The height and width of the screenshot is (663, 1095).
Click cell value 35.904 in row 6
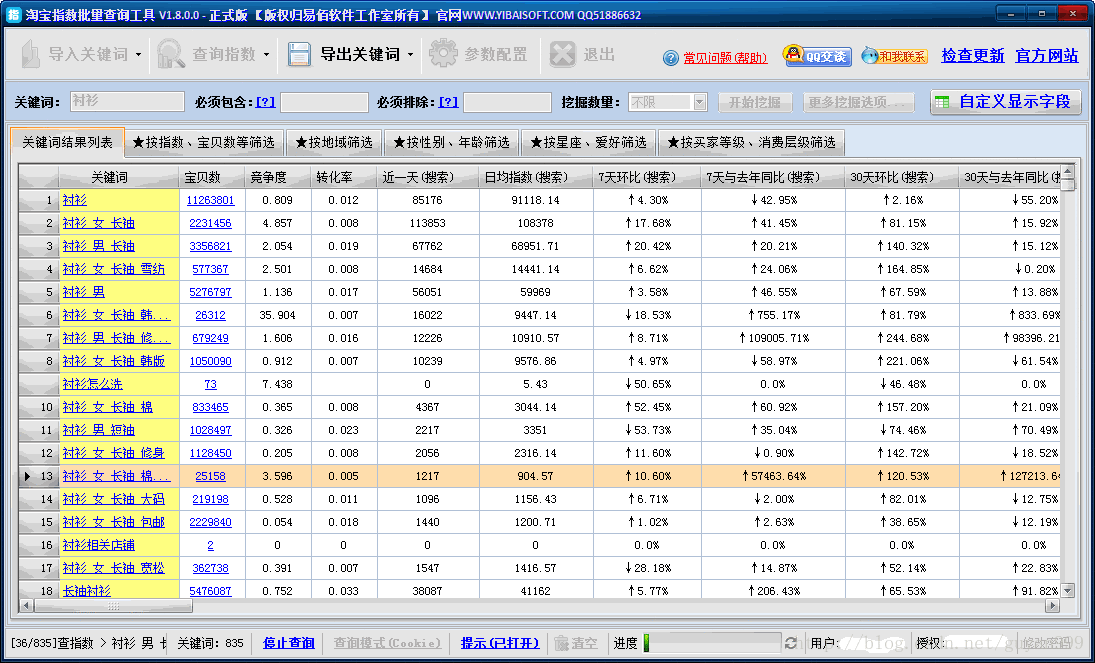click(278, 315)
